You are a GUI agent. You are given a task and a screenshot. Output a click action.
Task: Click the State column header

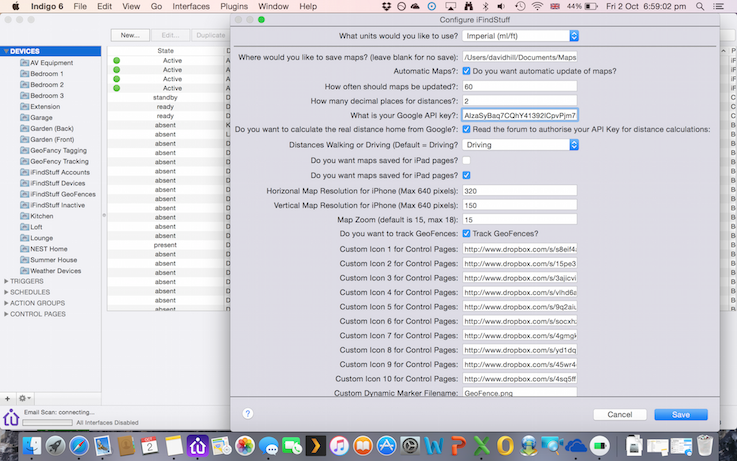coord(165,50)
